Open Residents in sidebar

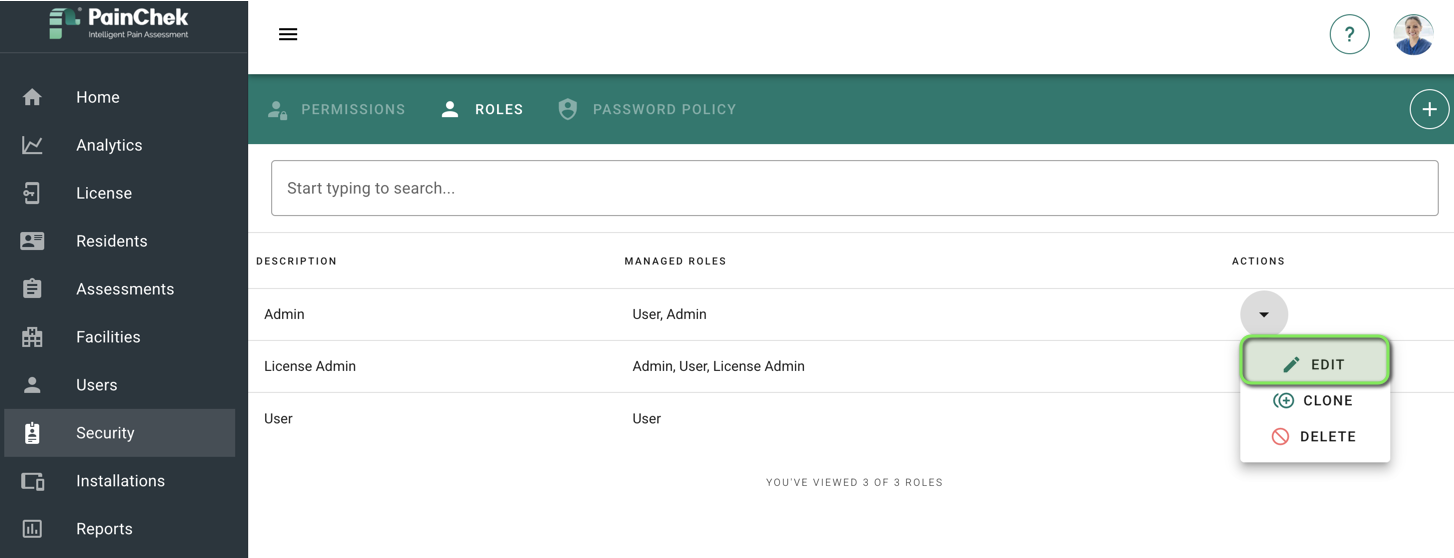click(x=120, y=241)
